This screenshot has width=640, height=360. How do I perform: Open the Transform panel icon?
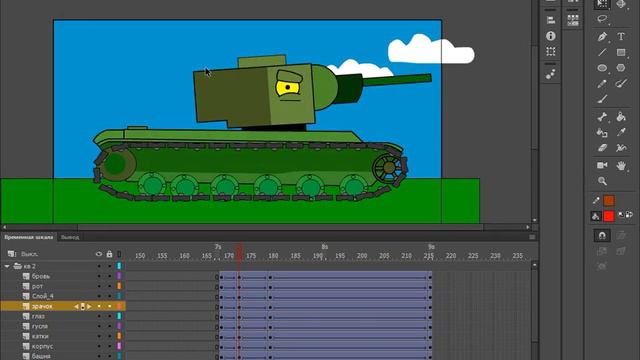point(551,51)
